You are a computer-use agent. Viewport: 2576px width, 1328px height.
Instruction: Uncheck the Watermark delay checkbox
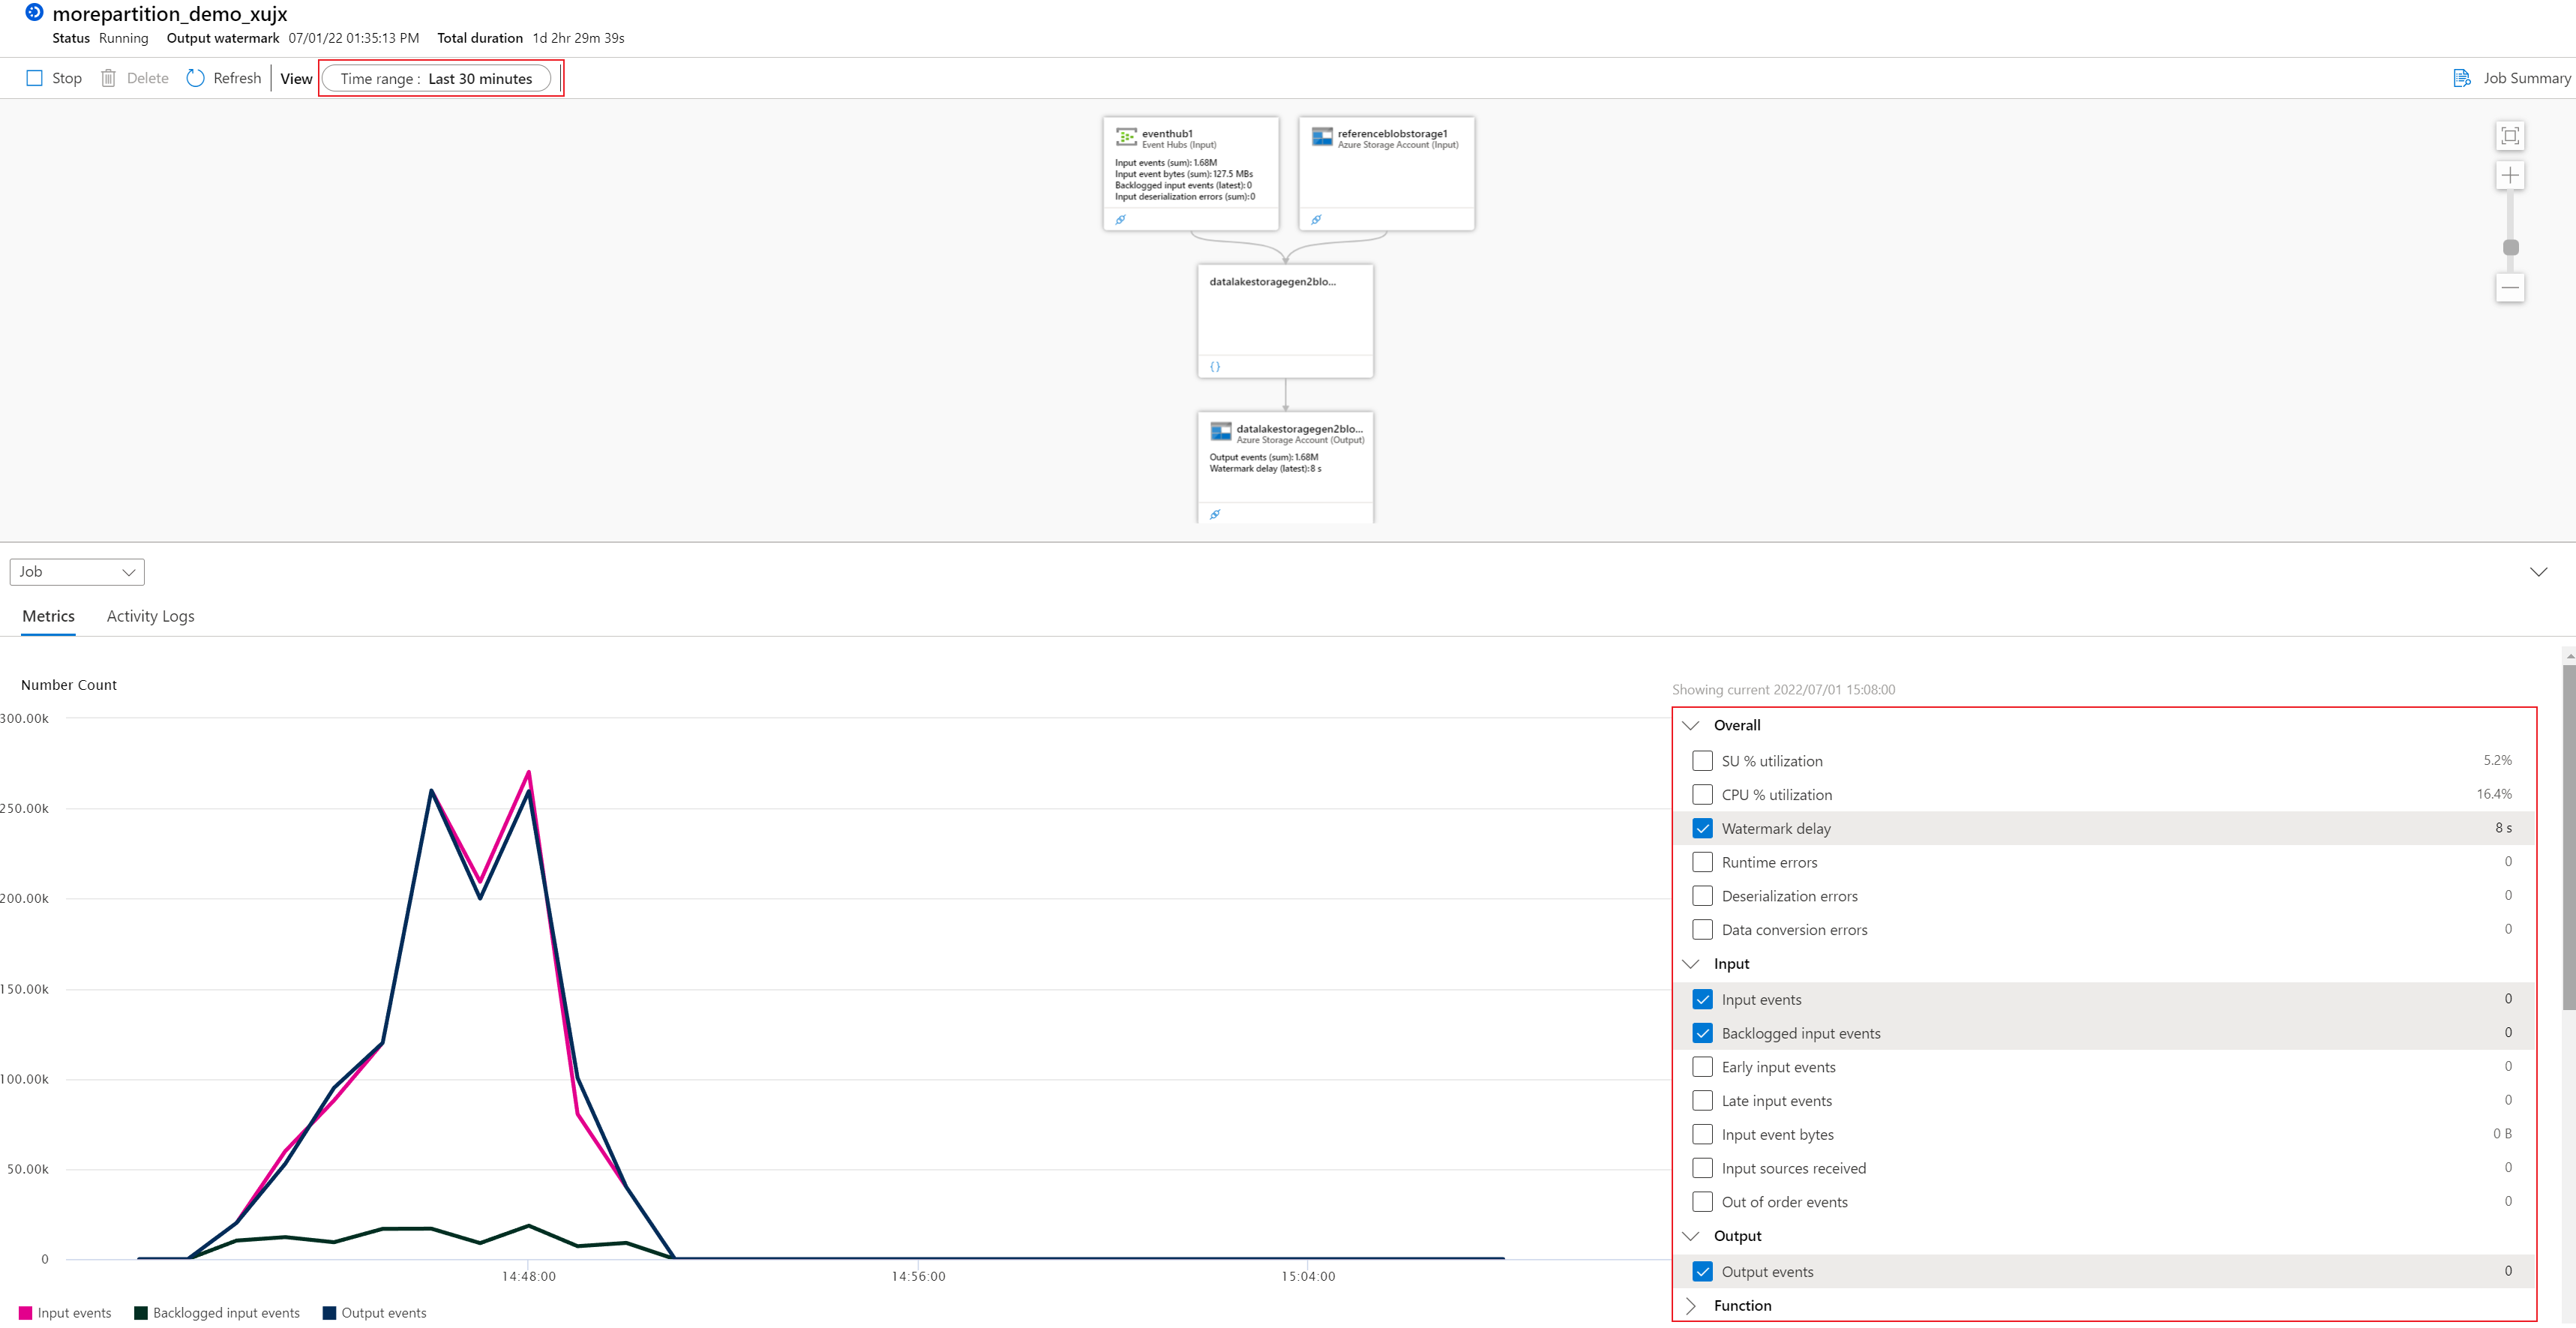(1702, 829)
